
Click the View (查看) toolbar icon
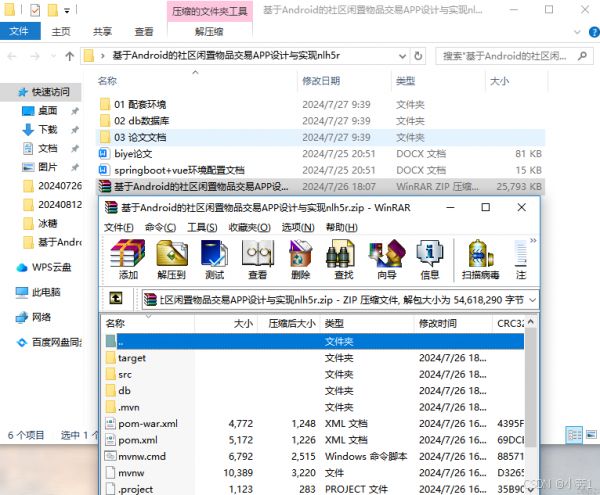pos(258,259)
